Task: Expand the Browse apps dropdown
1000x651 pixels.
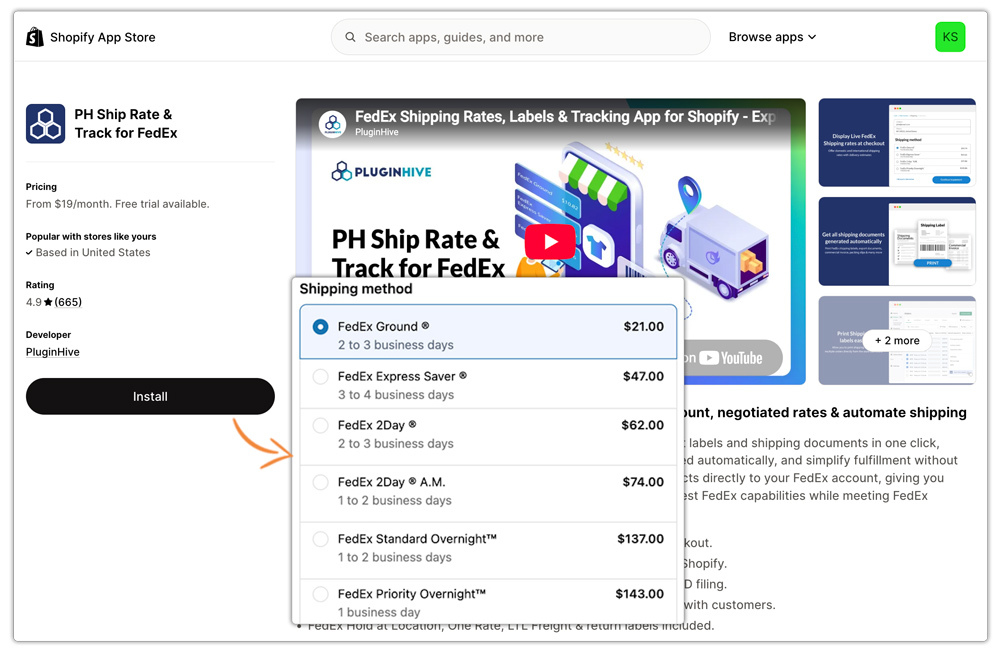Action: click(x=772, y=37)
